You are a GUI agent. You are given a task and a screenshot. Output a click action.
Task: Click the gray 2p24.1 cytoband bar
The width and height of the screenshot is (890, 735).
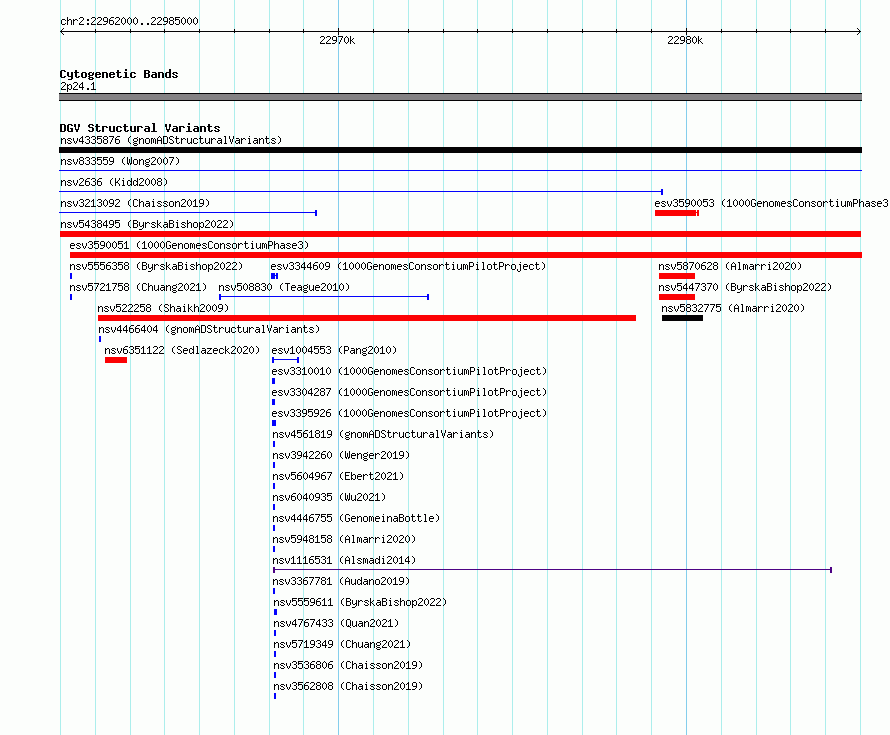460,97
